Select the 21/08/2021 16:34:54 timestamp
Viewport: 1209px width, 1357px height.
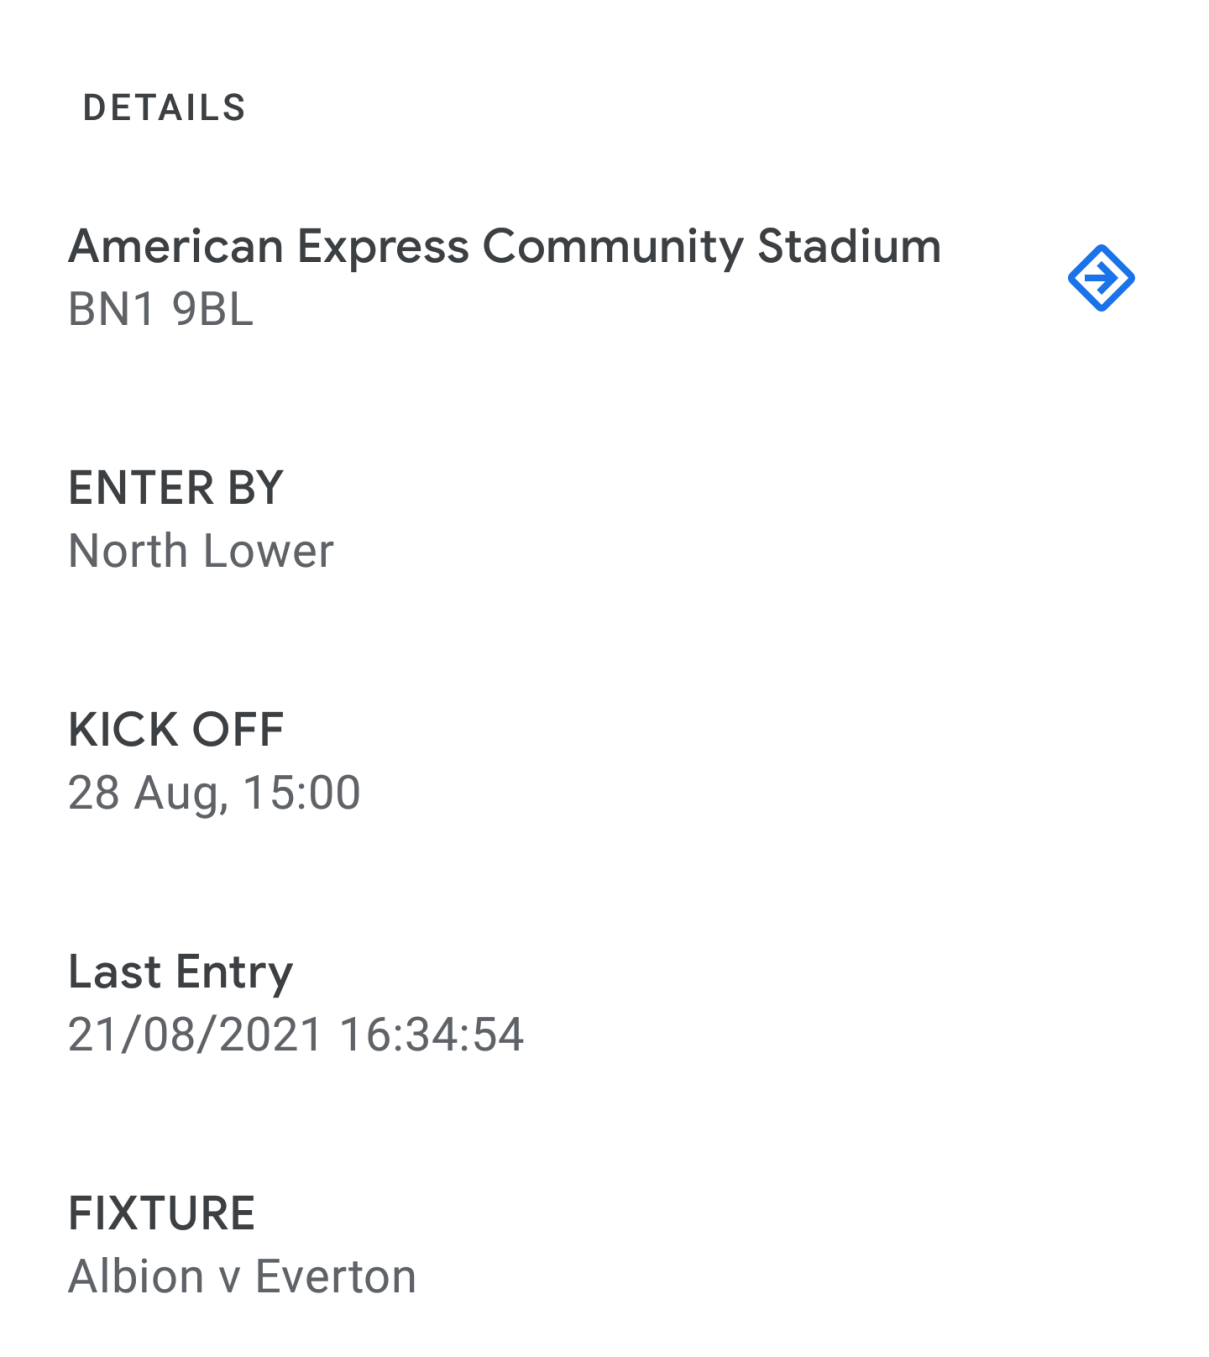pyautogui.click(x=296, y=1035)
